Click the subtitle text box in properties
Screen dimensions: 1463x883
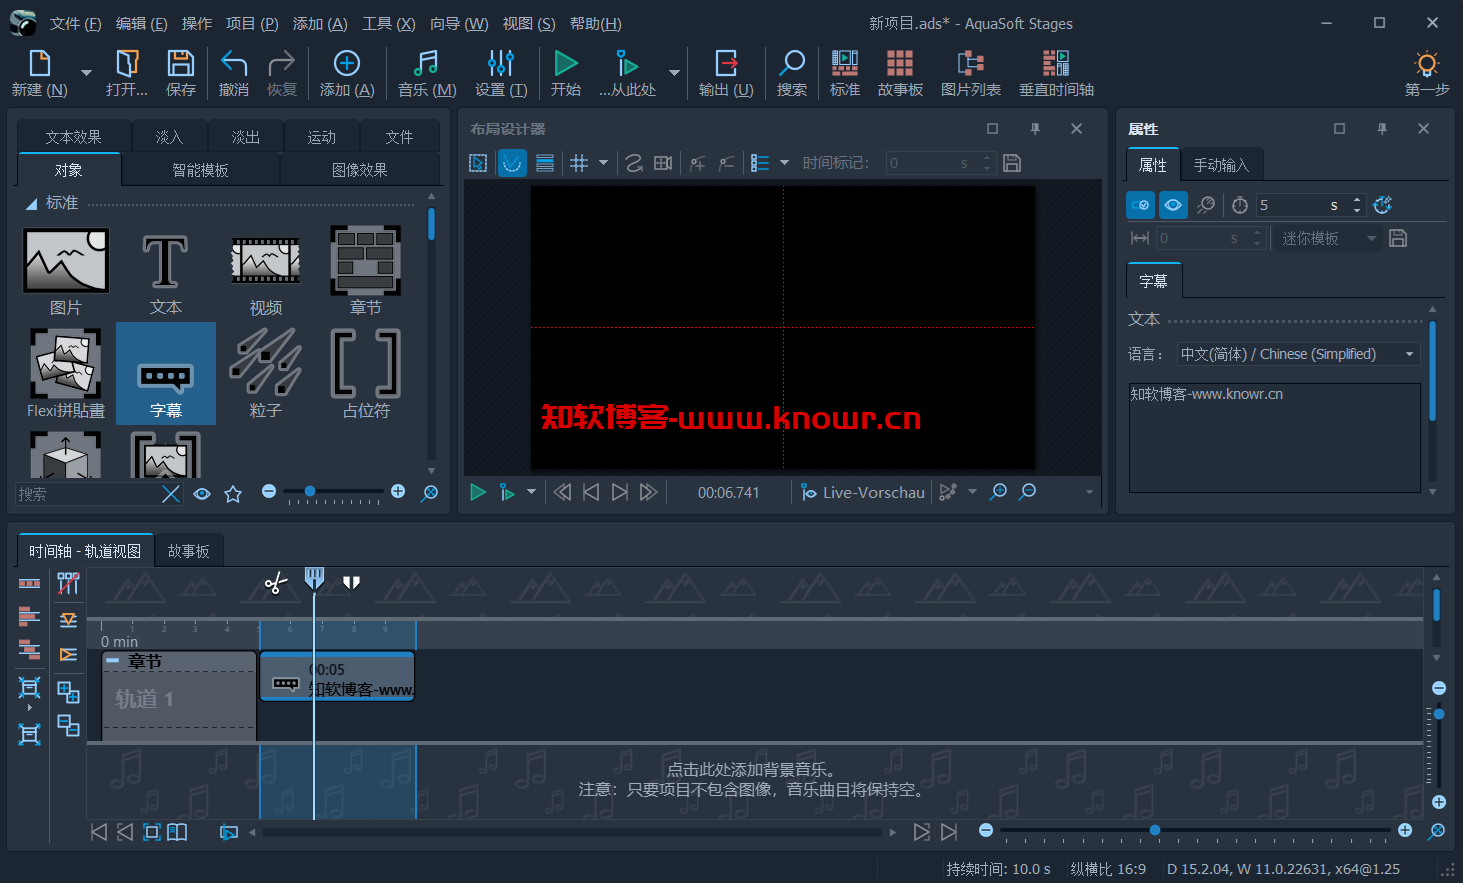[x=1274, y=438]
